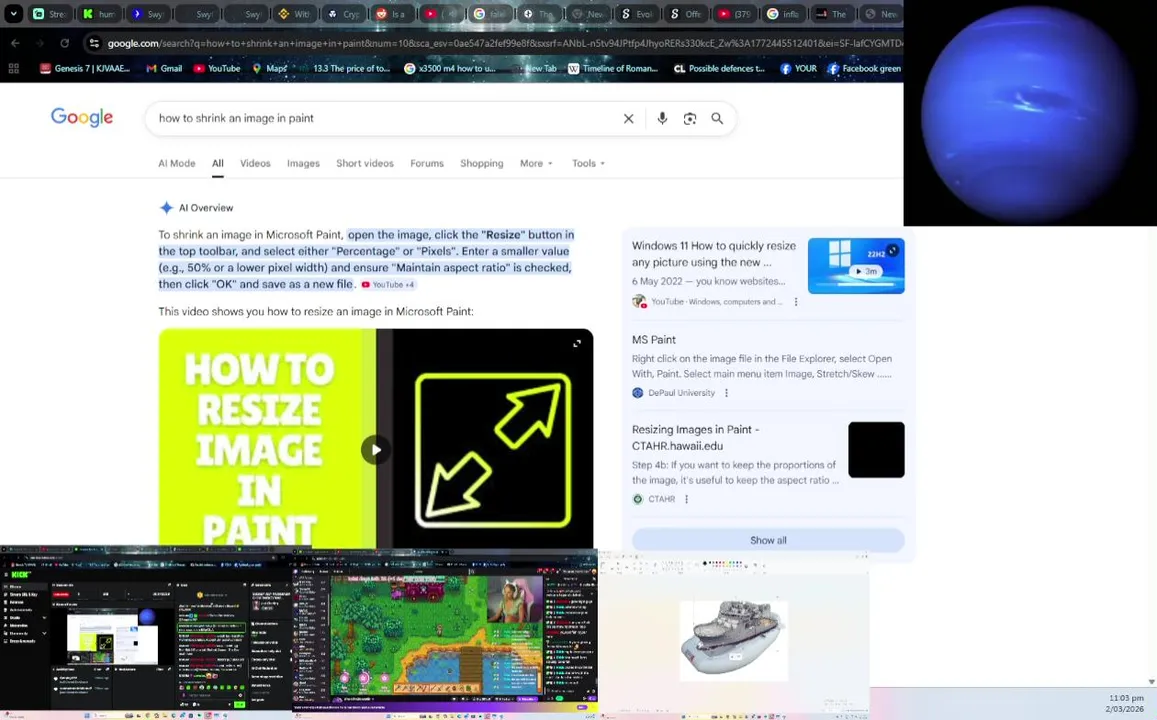Open the Timeline of Roman bookmark
Image resolution: width=1157 pixels, height=720 pixels.
pyautogui.click(x=613, y=69)
